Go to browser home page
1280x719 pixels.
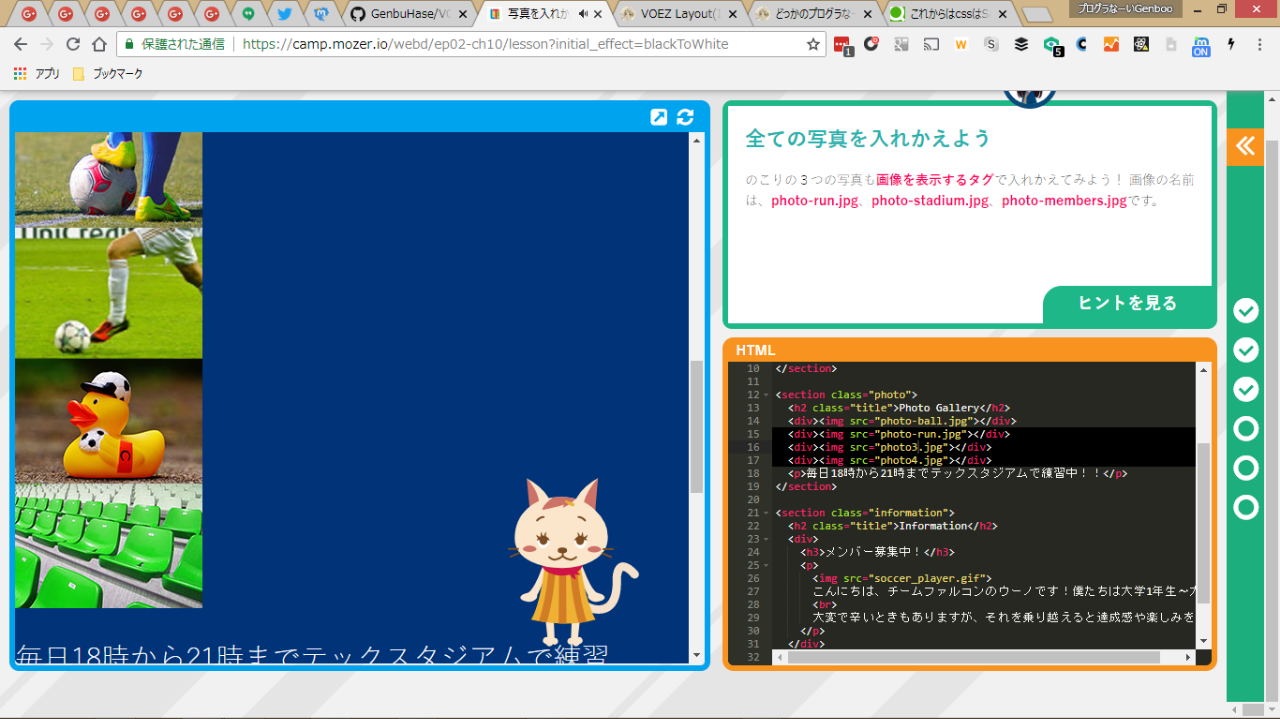(x=99, y=45)
